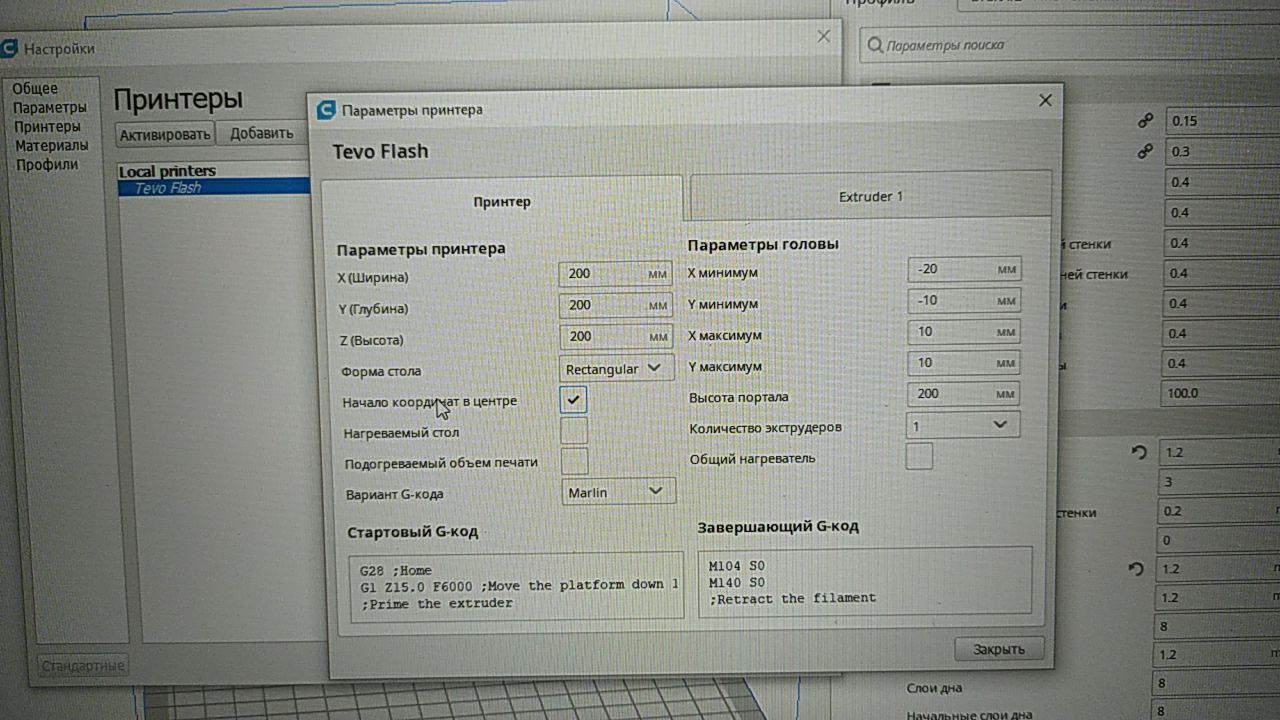The image size is (1280, 720).
Task: Open the Форма стола Rectangular dropdown
Action: [617, 368]
